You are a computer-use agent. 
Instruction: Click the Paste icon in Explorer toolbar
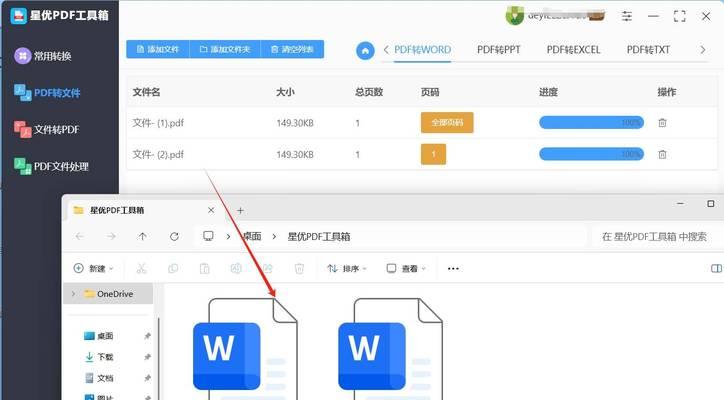205,268
